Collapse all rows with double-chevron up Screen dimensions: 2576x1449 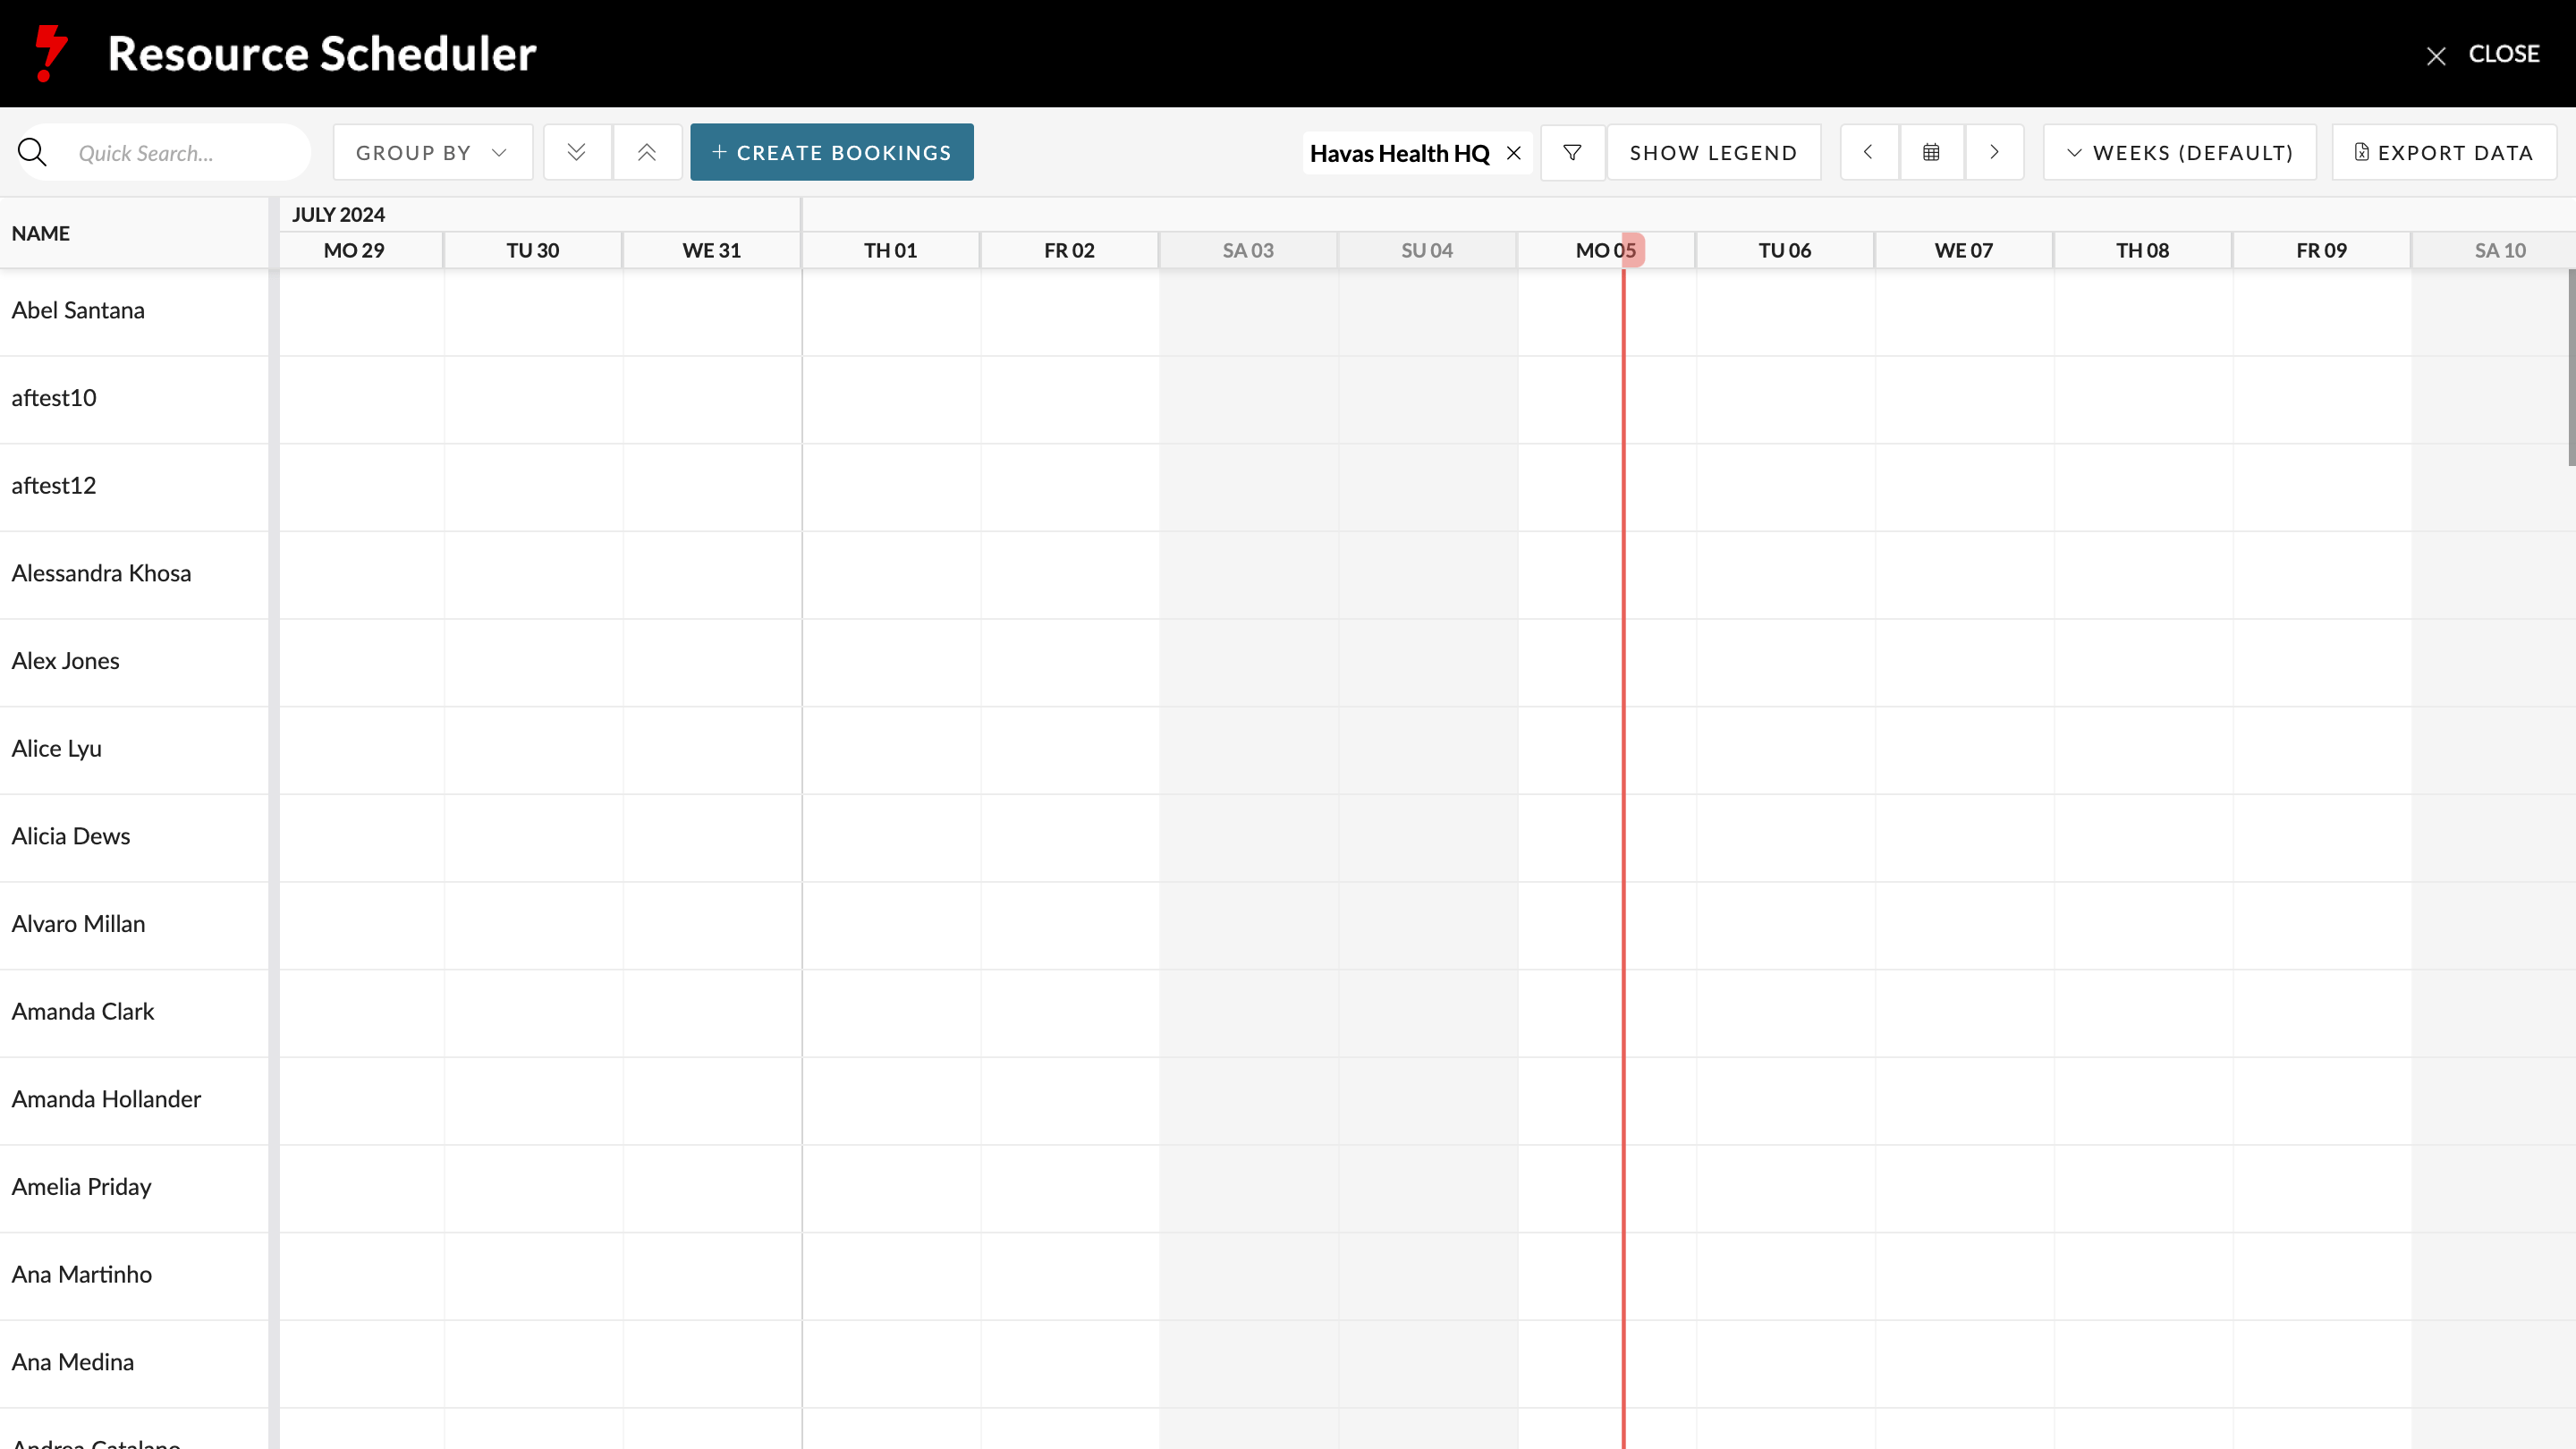click(x=647, y=152)
